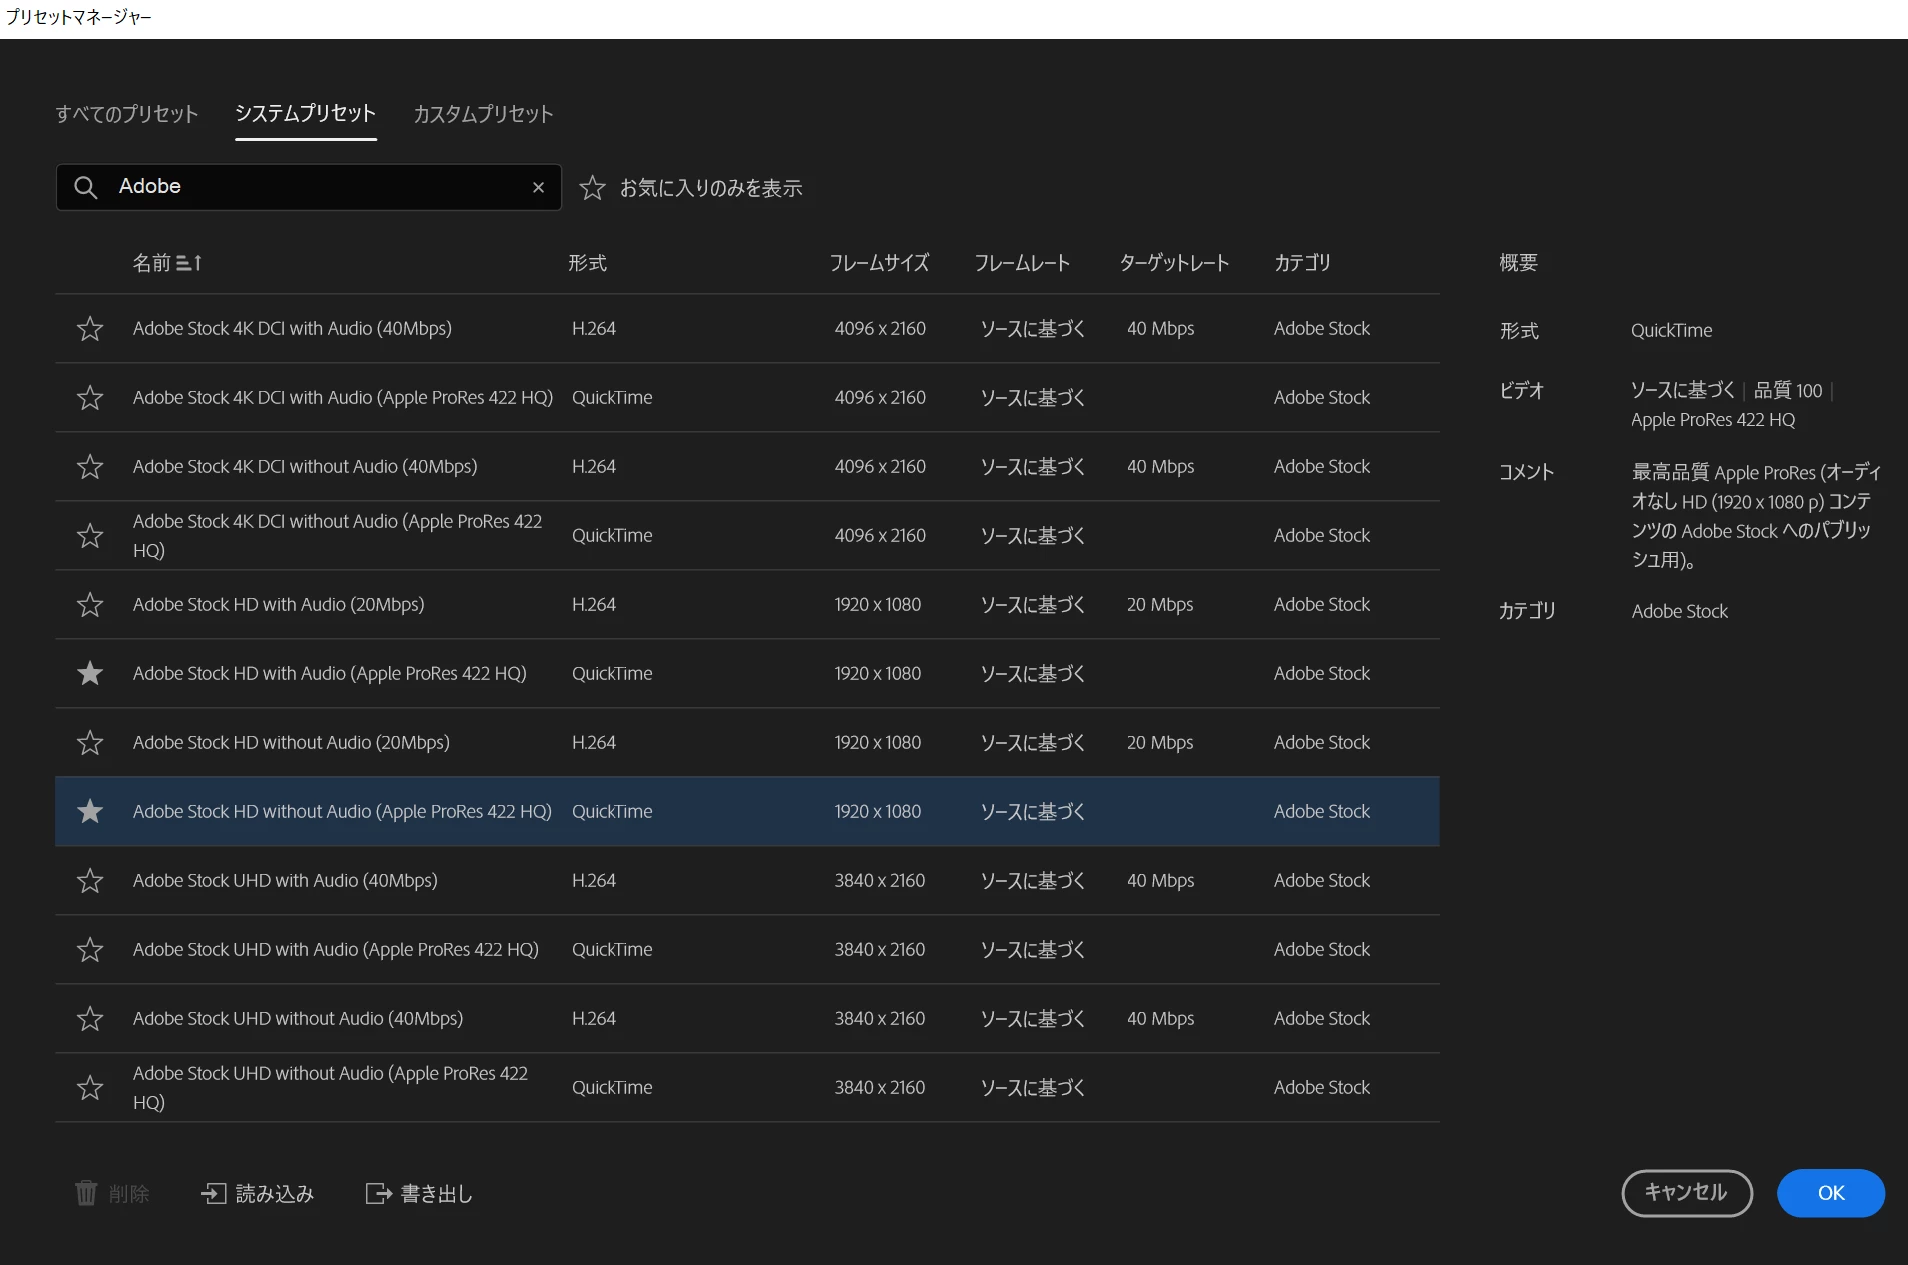Star the HD without Audio (20Mbps) preset
This screenshot has height=1265, width=1908.
[90, 742]
